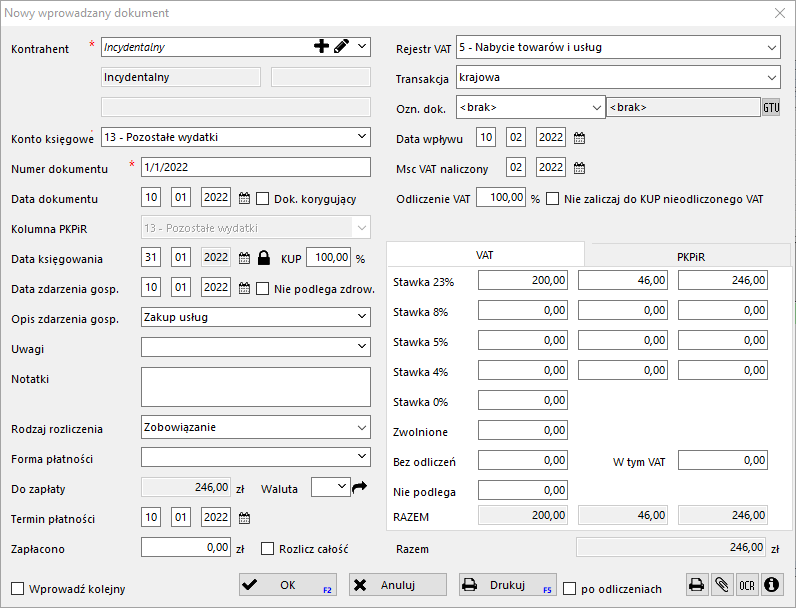The image size is (796, 608).
Task: Edit contractor using pencil icon
Action: click(x=342, y=47)
